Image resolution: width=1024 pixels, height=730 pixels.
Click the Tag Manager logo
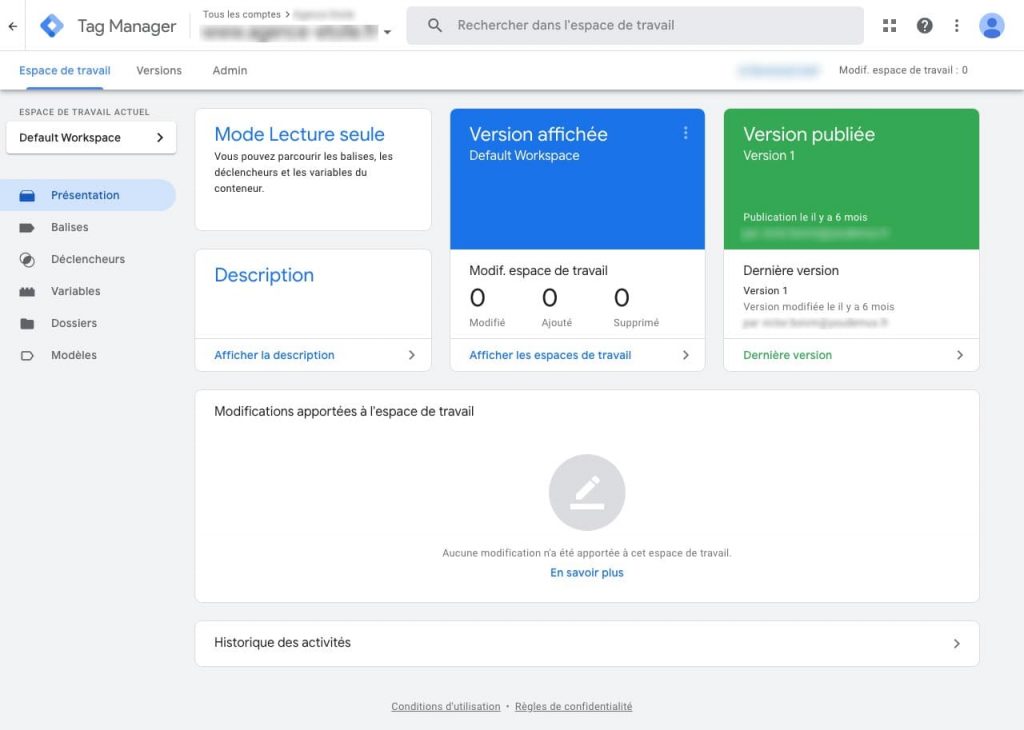click(x=51, y=26)
